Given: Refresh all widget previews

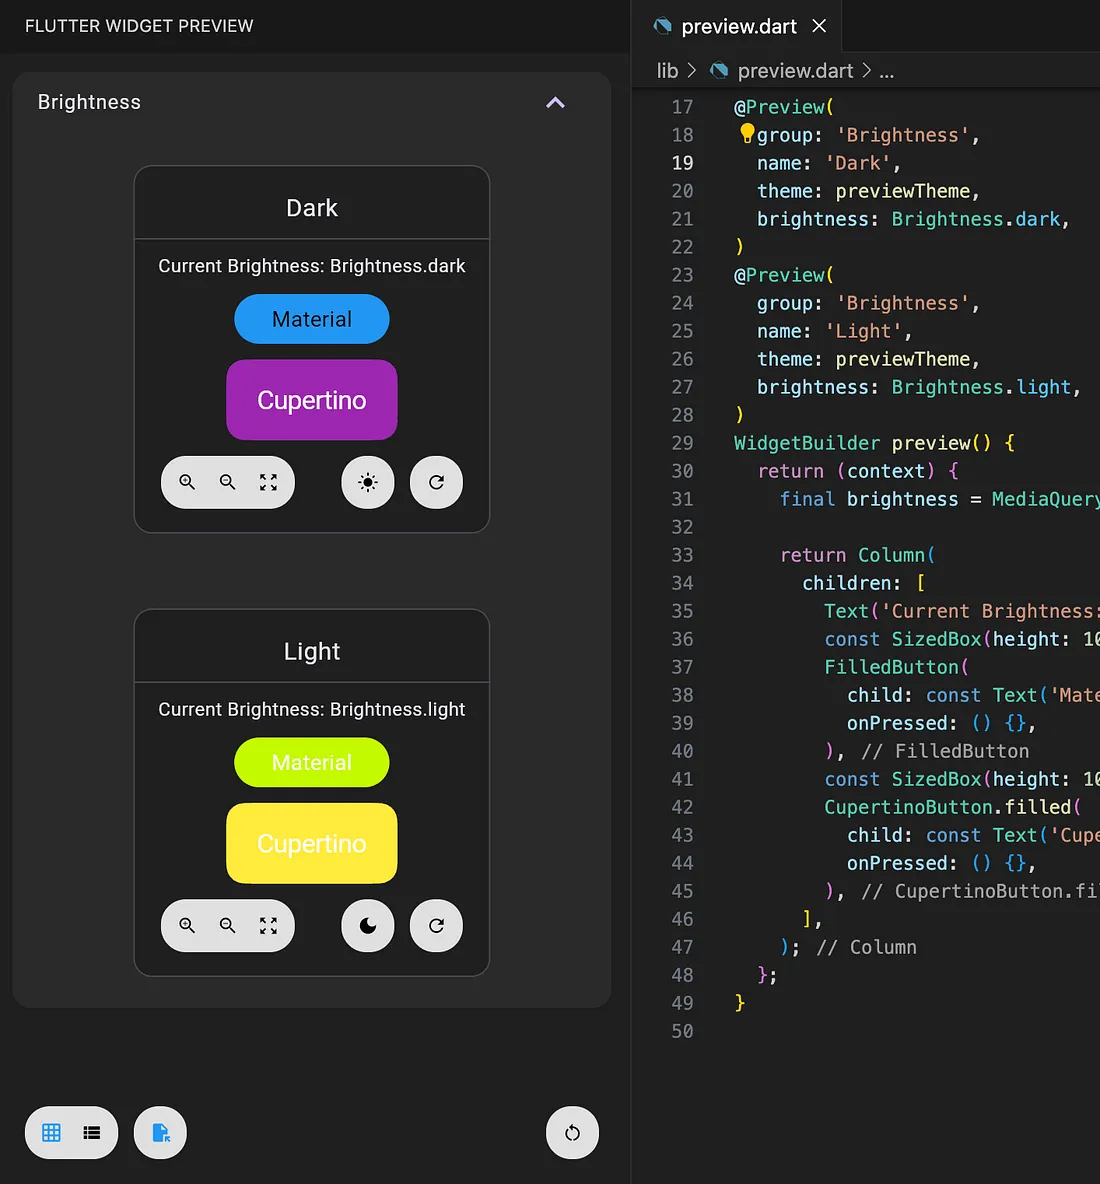Looking at the screenshot, I should tap(571, 1132).
